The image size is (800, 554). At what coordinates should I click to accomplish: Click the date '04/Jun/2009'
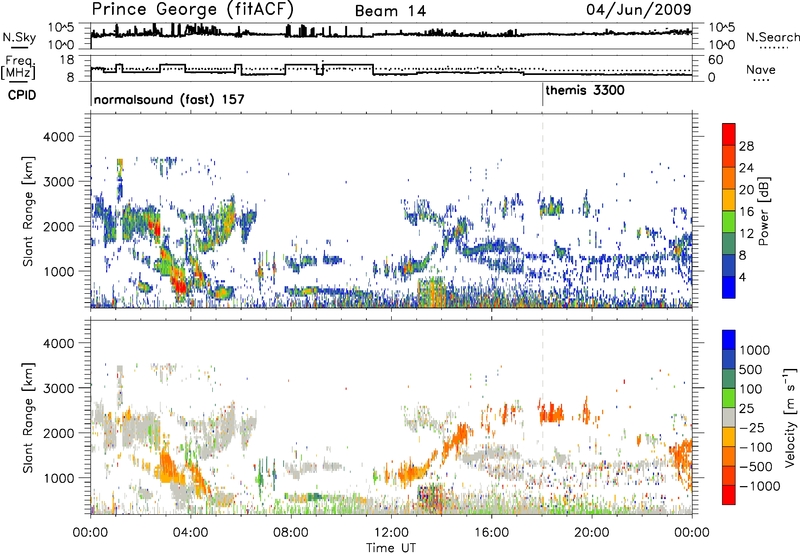tap(639, 9)
